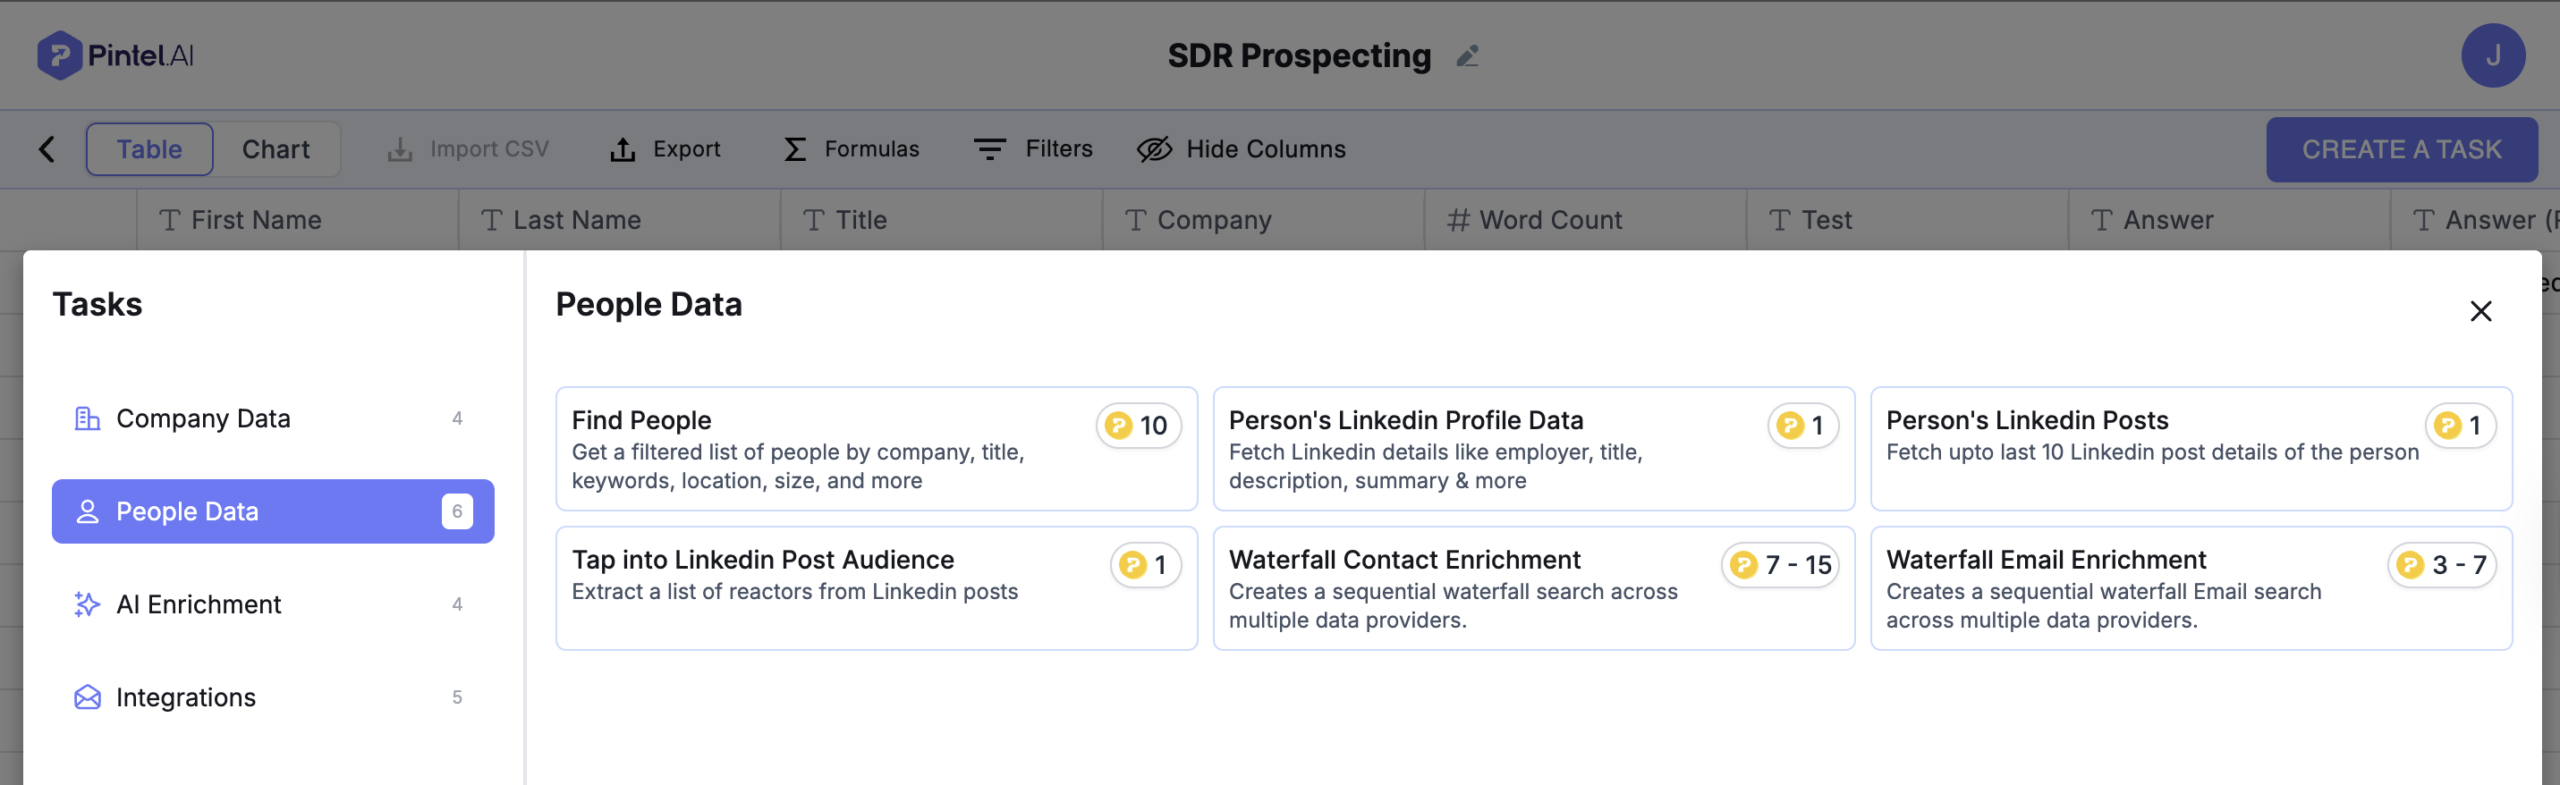Screen dimensions: 2560x785
Task: Click the Import CSV button
Action: click(468, 149)
